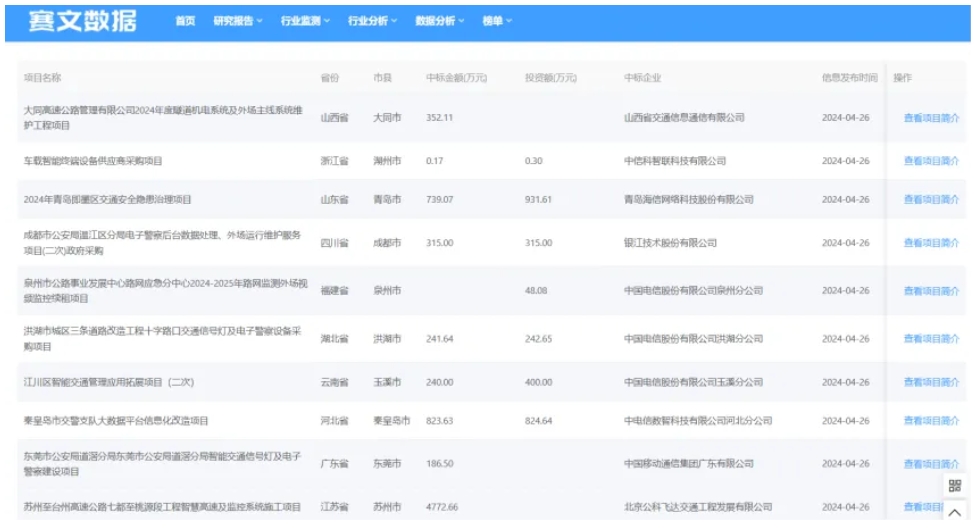Viewport: 975px width, 529px height.
Task: Click city cell 秦皇岛市
Action: [392, 421]
